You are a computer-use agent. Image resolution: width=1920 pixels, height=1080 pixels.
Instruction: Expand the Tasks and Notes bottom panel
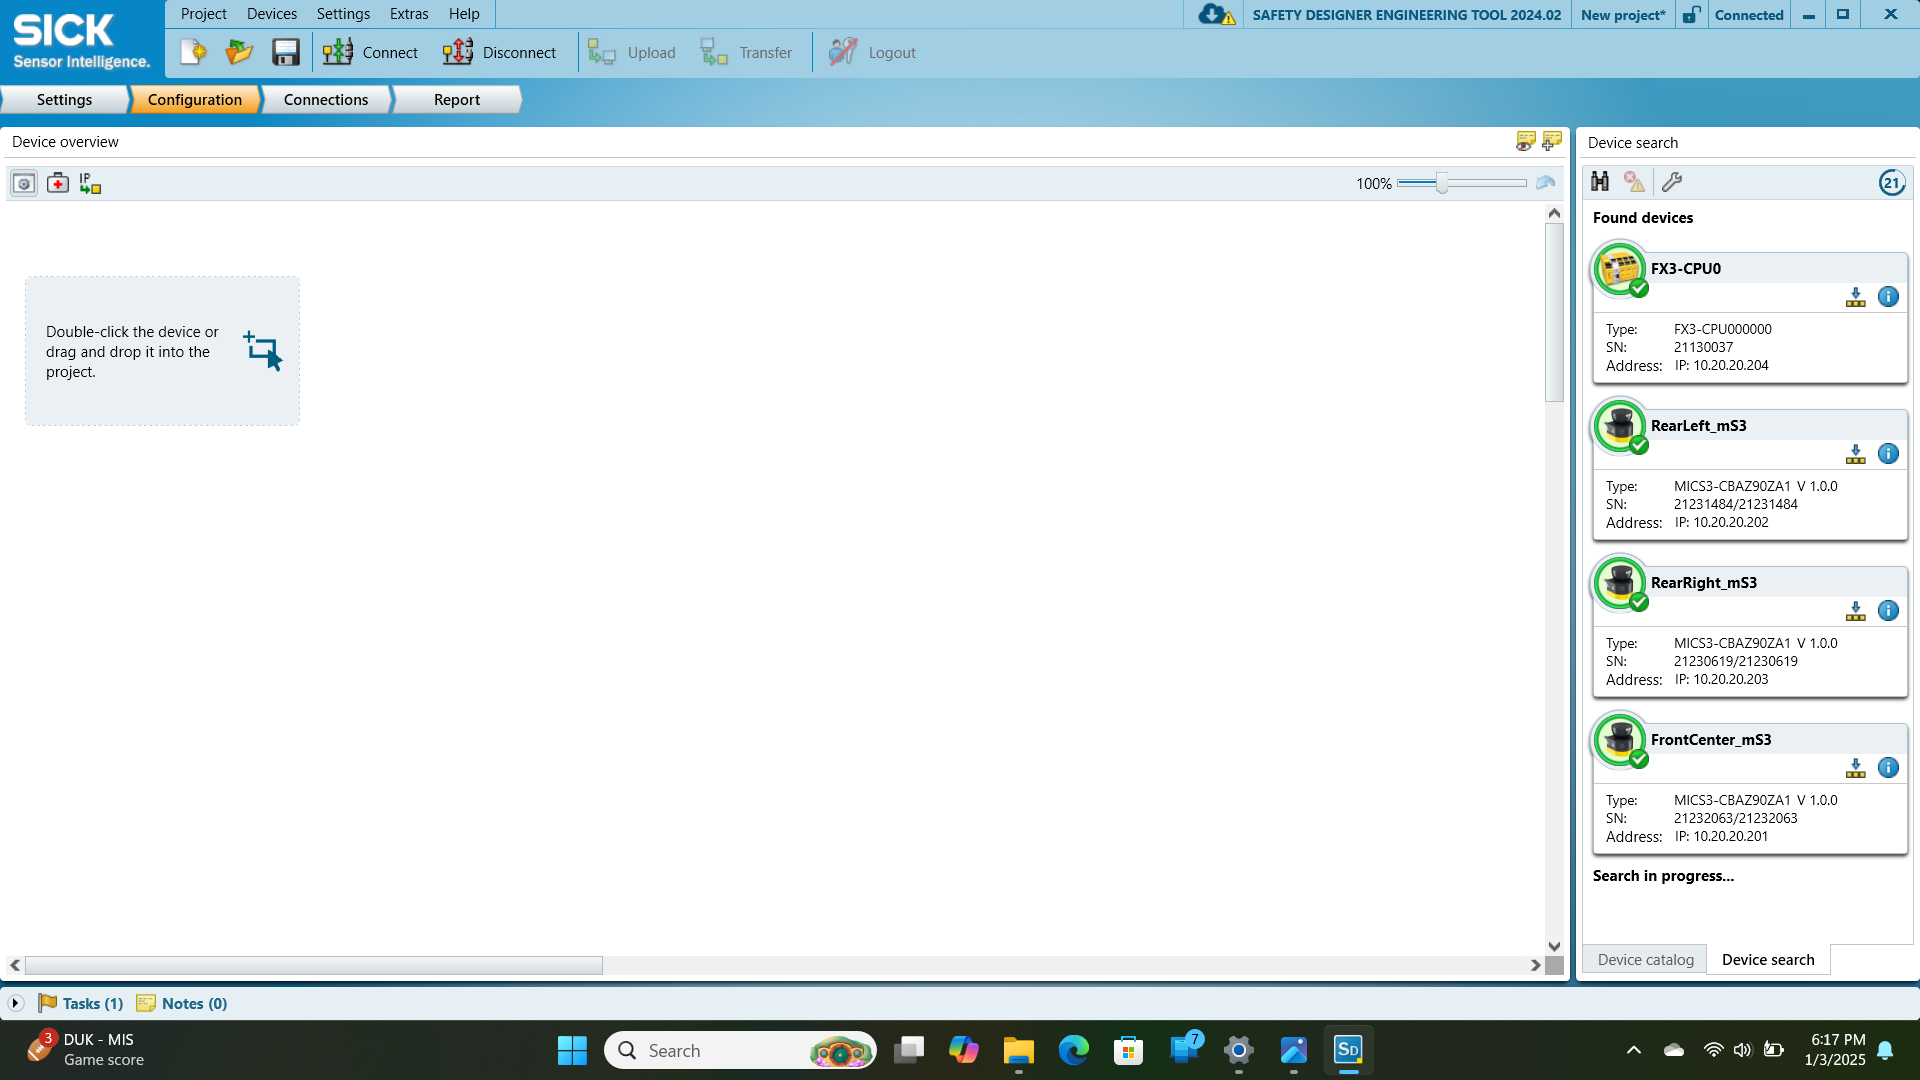pyautogui.click(x=15, y=1003)
